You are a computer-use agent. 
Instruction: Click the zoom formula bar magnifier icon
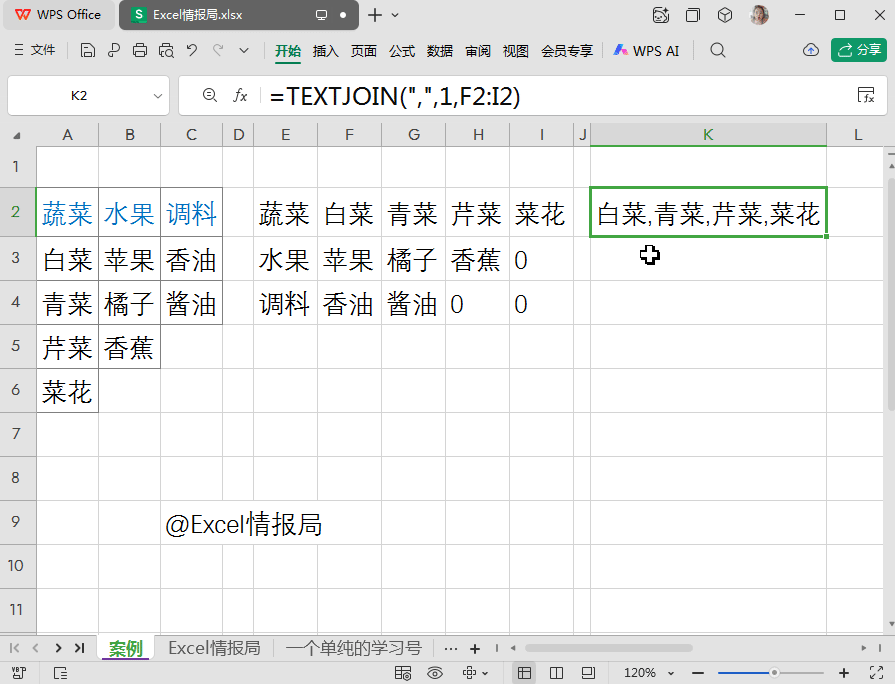click(x=209, y=95)
